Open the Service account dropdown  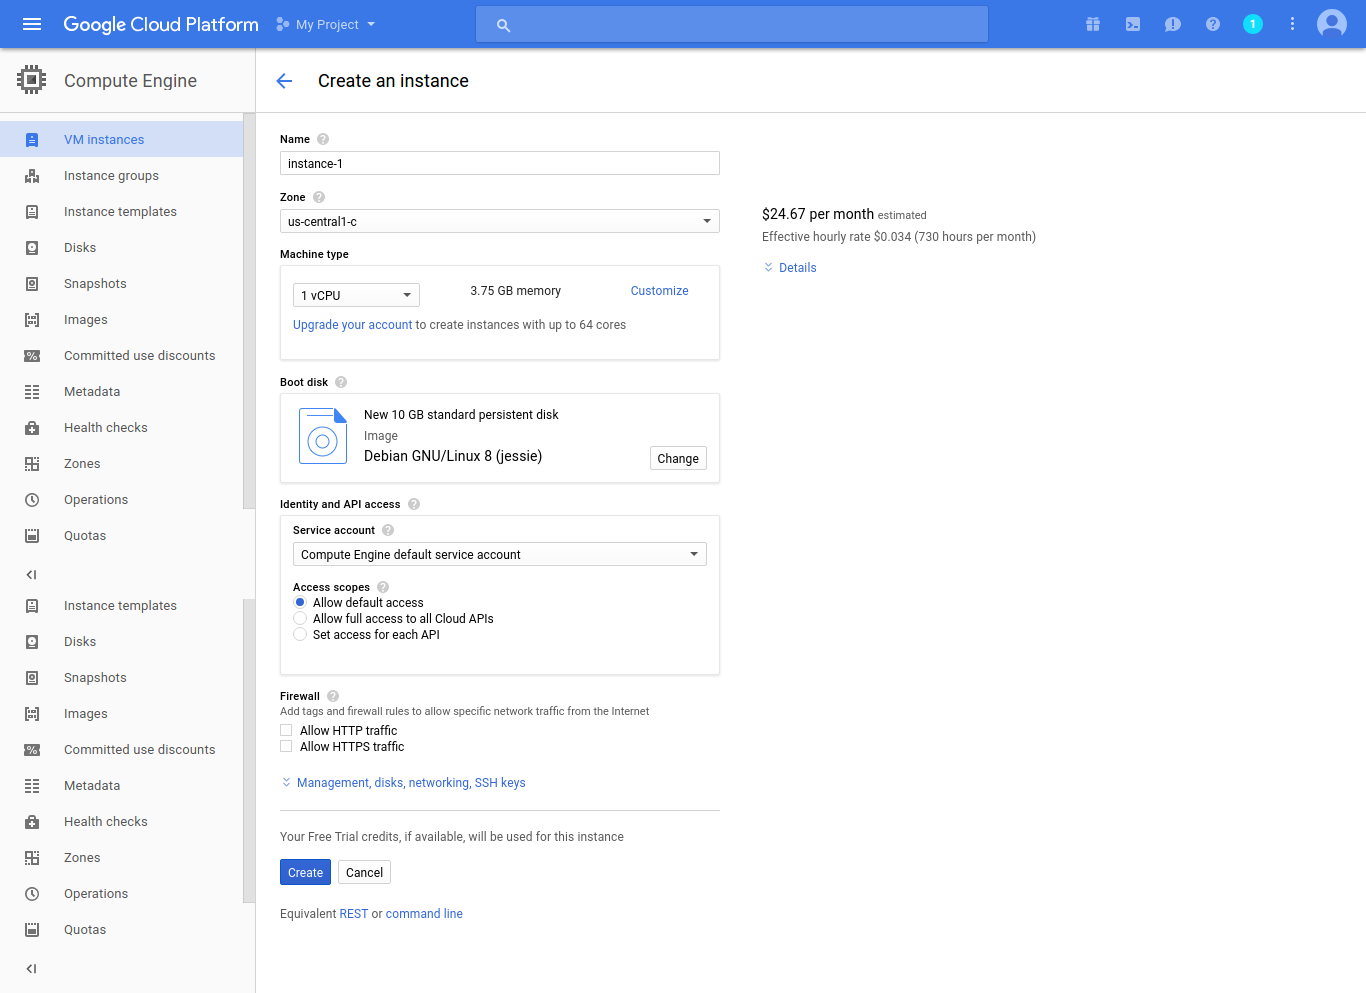[x=500, y=554]
